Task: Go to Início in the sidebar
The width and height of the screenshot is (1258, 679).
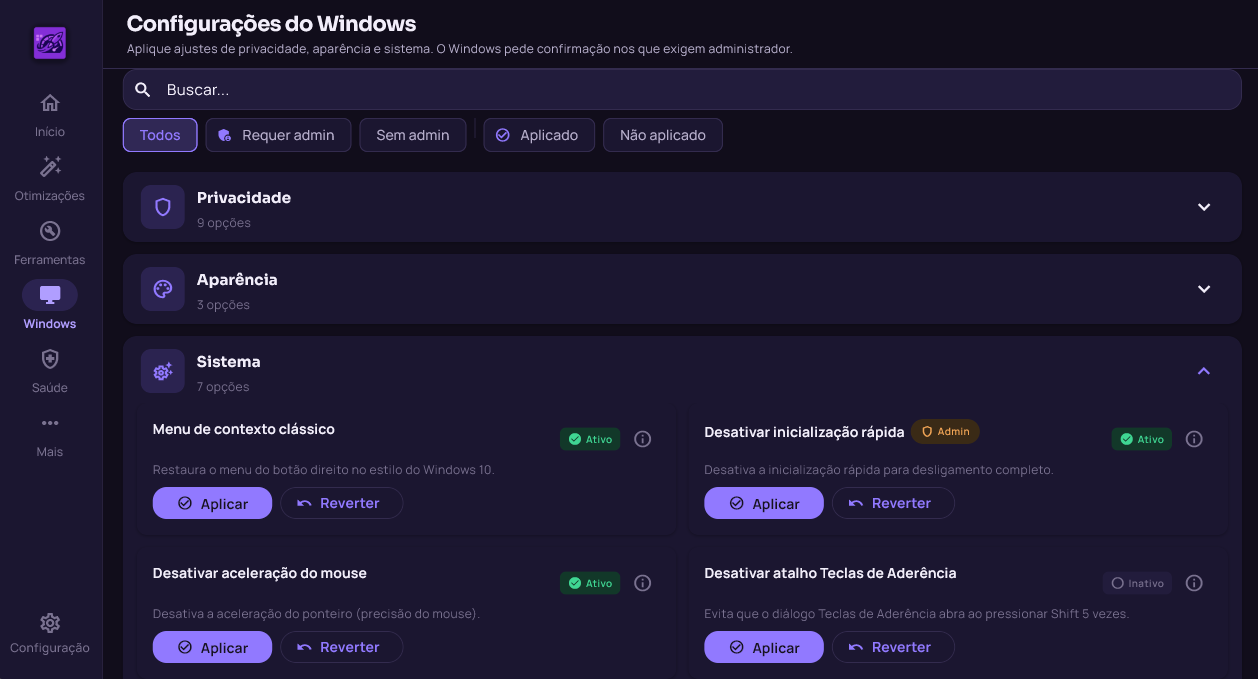Action: click(50, 115)
